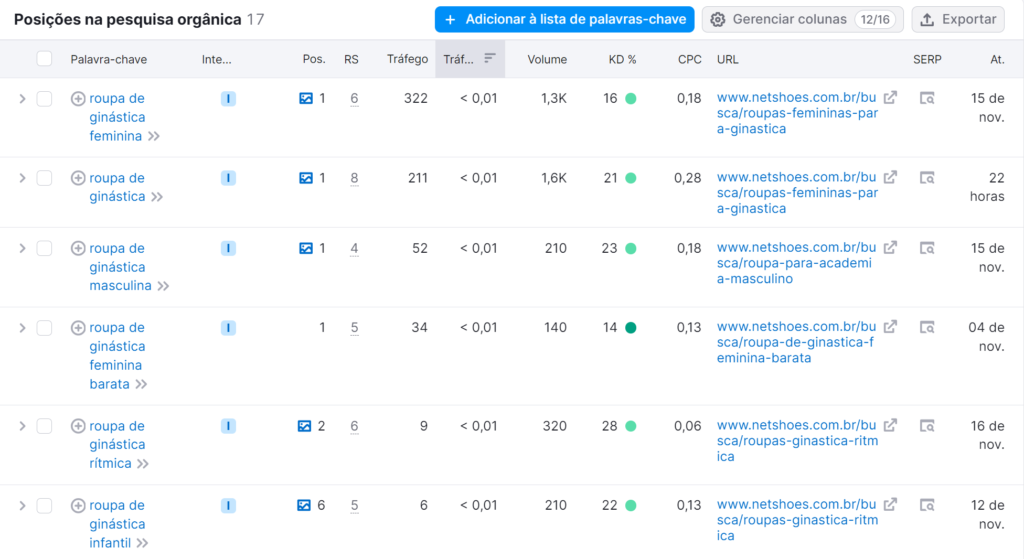Click the sort icon in Tráfego % column
The image size is (1024, 559).
coord(489,59)
